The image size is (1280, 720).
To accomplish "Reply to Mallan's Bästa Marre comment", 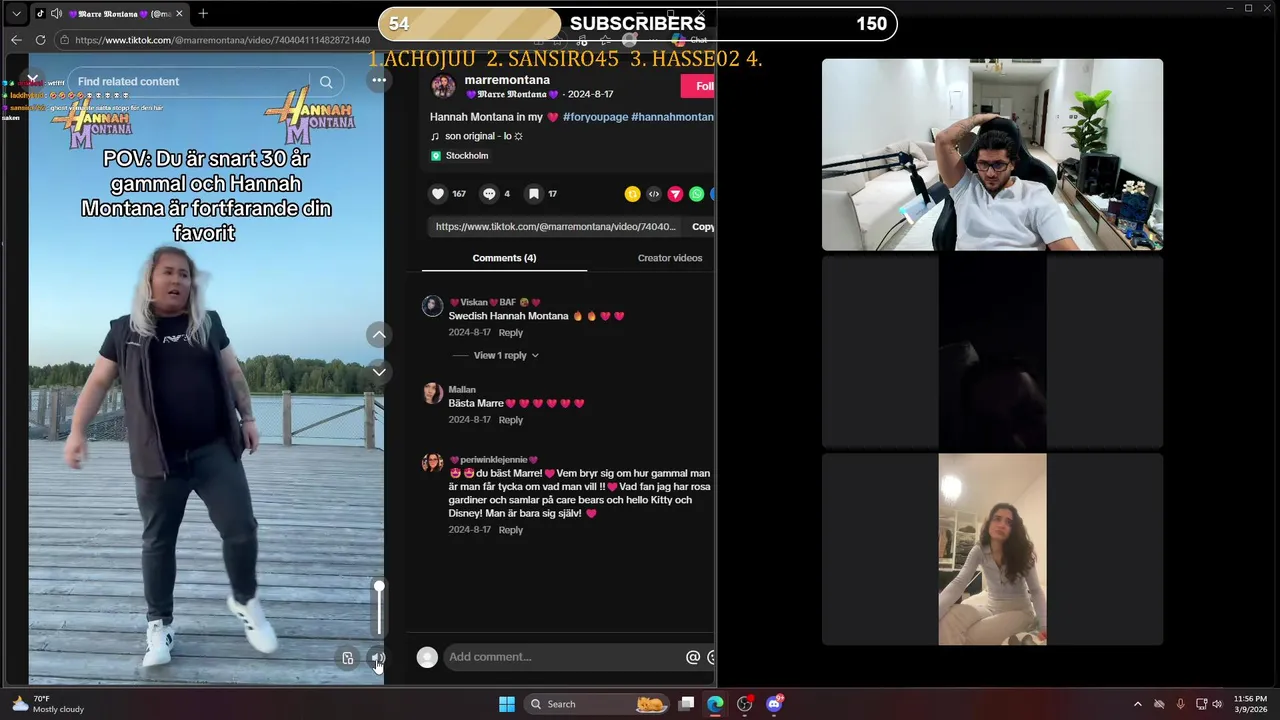I will 510,420.
